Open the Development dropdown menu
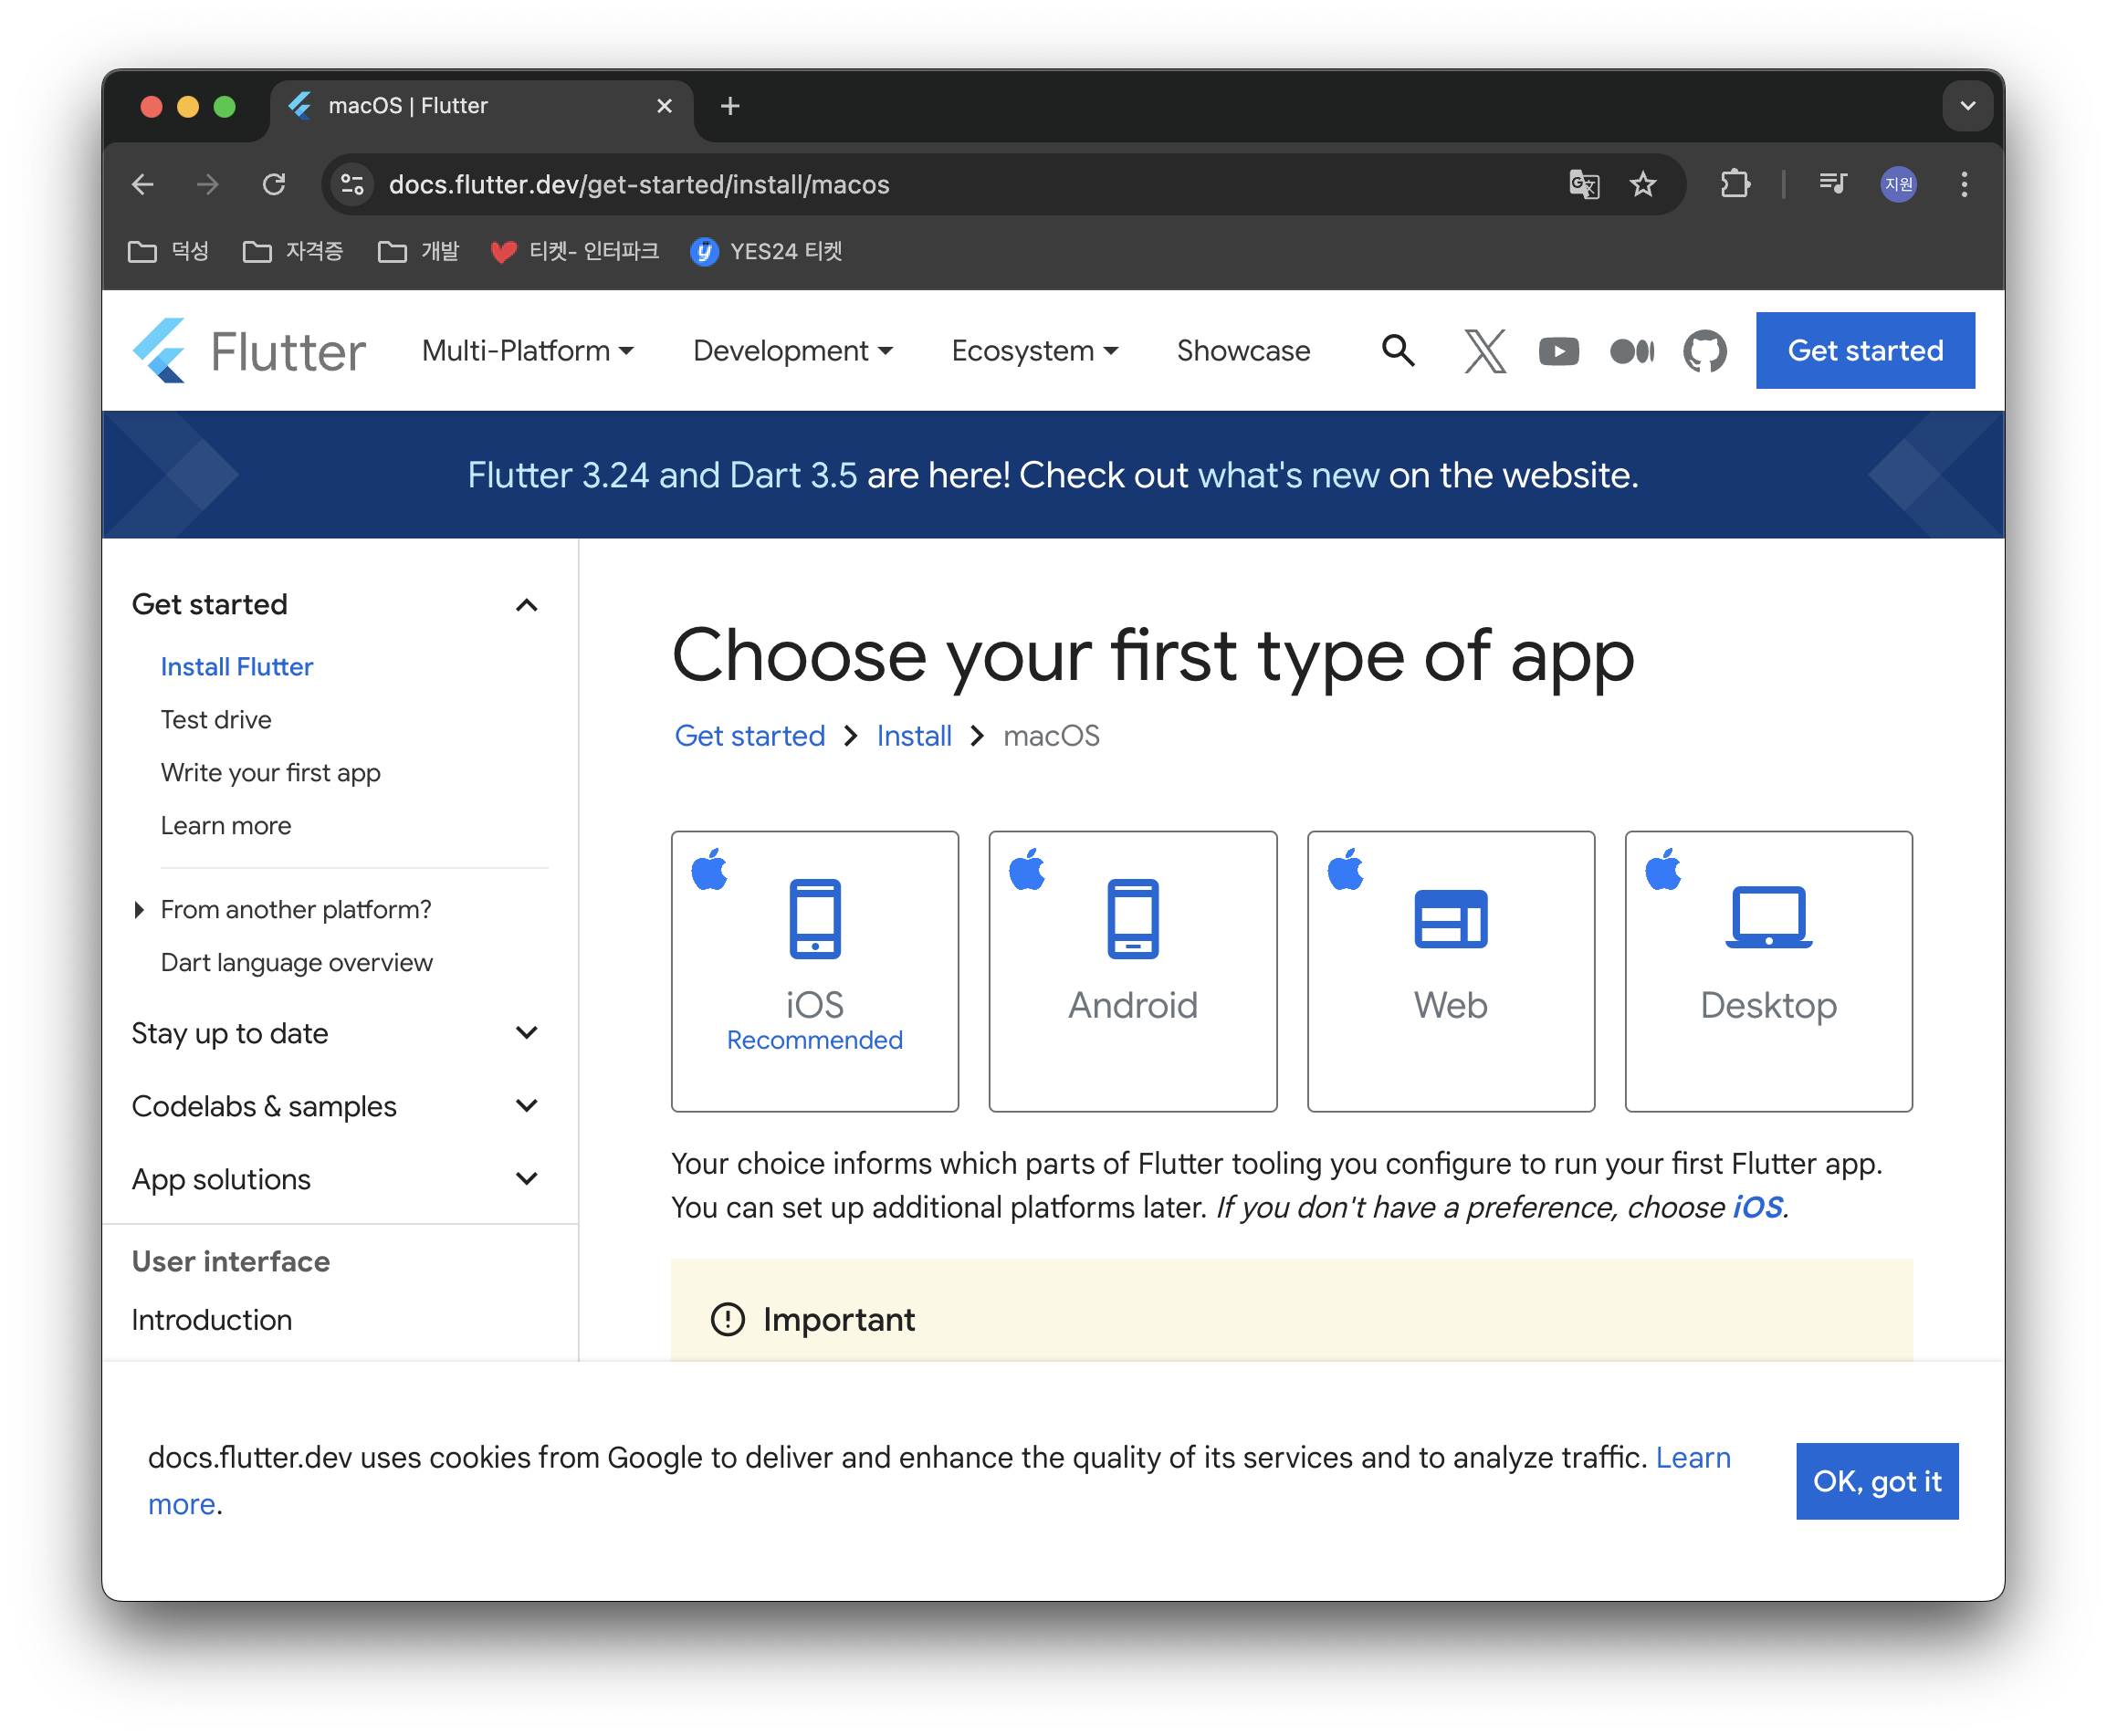2107x1736 pixels. pyautogui.click(x=792, y=351)
